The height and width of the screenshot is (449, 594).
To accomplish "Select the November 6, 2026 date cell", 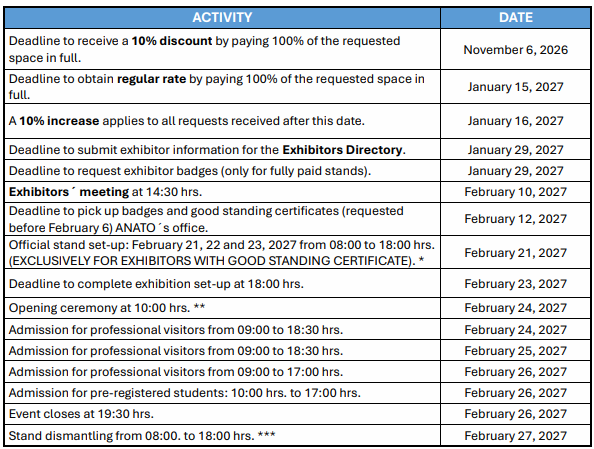I will [516, 49].
